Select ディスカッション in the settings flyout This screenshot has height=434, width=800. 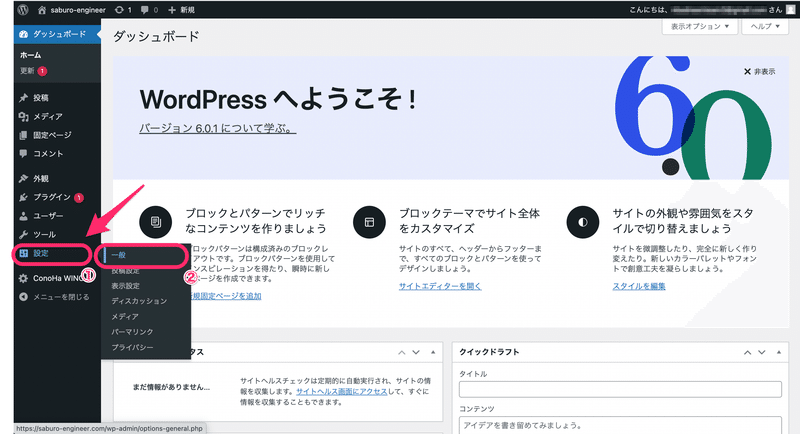point(139,301)
